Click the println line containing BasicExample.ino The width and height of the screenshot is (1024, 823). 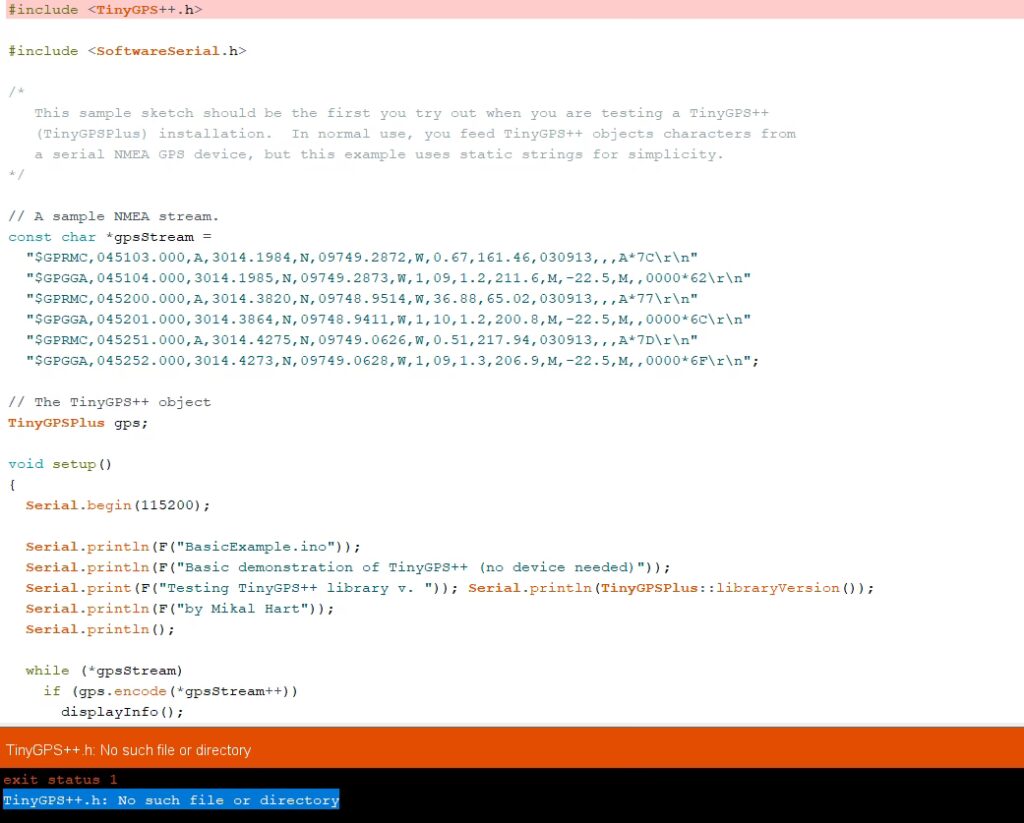(x=192, y=546)
